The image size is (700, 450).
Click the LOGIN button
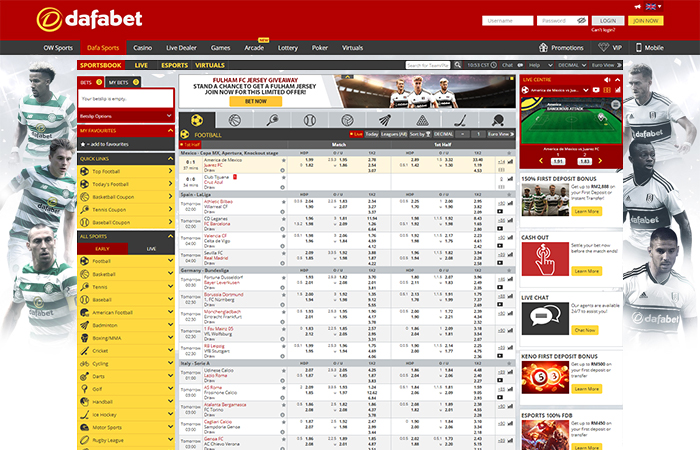click(608, 21)
